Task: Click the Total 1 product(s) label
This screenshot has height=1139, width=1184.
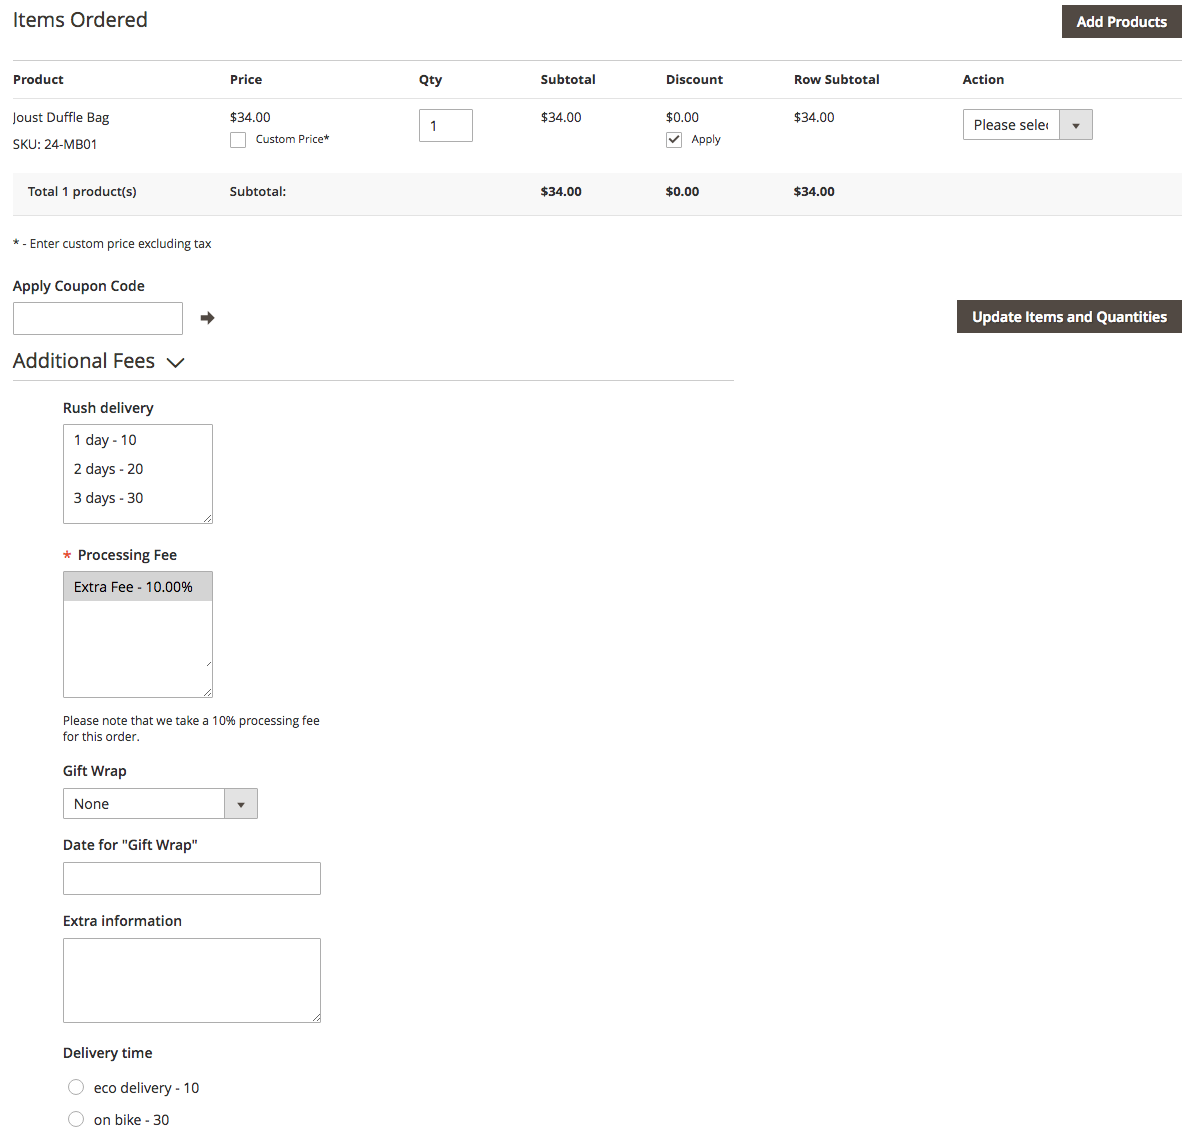Action: pos(82,192)
